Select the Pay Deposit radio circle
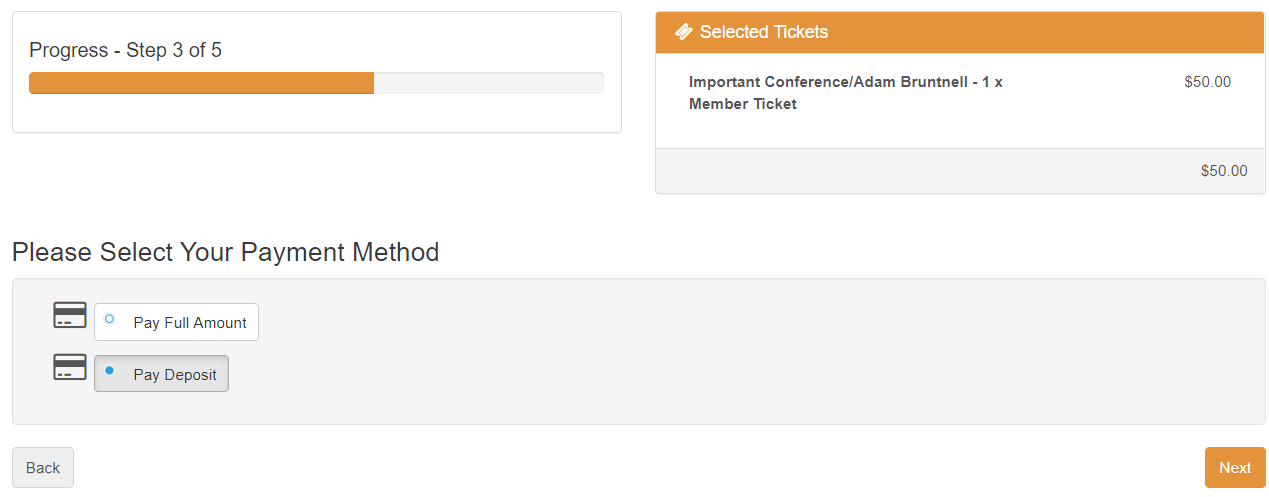Screen dimensions: 1269x497 110,371
